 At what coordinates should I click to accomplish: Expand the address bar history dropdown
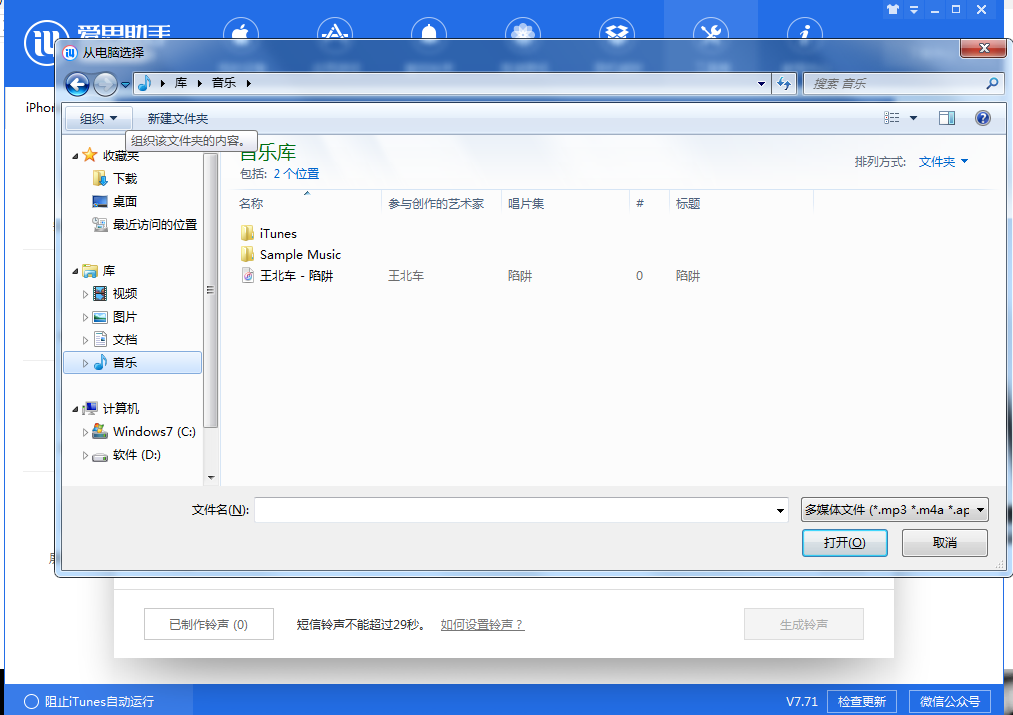tap(761, 83)
